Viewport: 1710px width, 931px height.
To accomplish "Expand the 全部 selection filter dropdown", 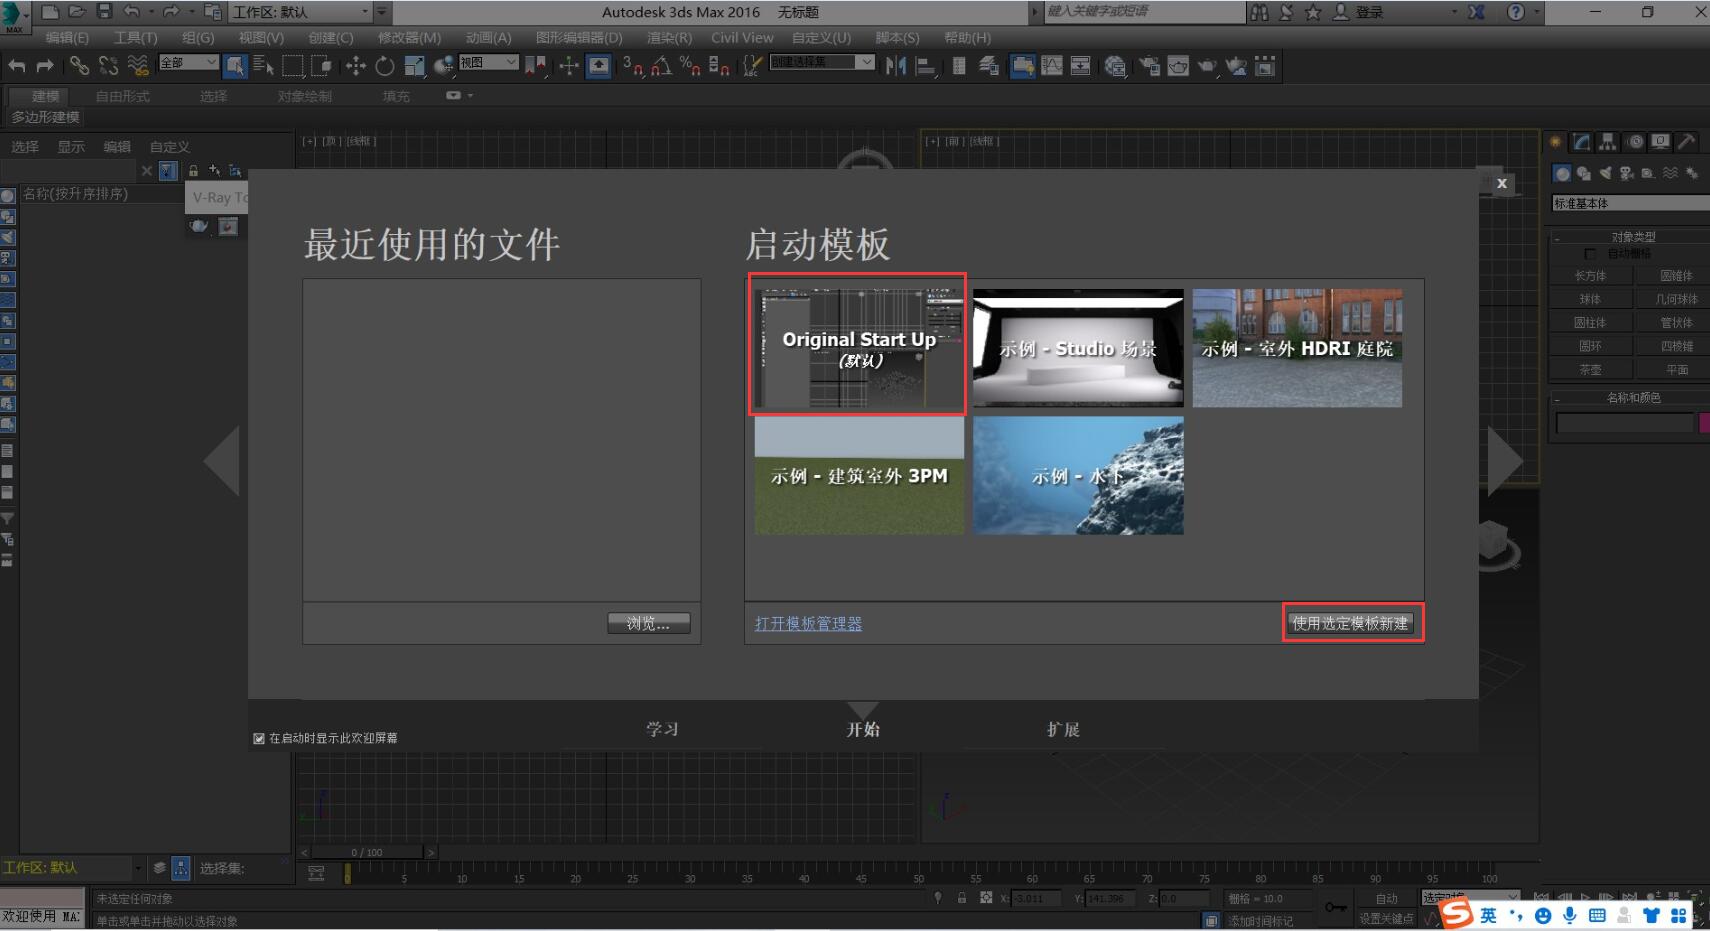I will point(189,62).
